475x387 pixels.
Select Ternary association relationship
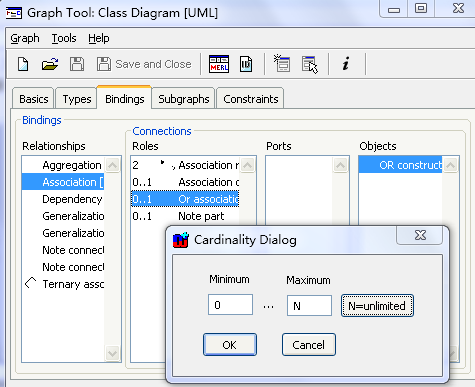[x=63, y=284]
